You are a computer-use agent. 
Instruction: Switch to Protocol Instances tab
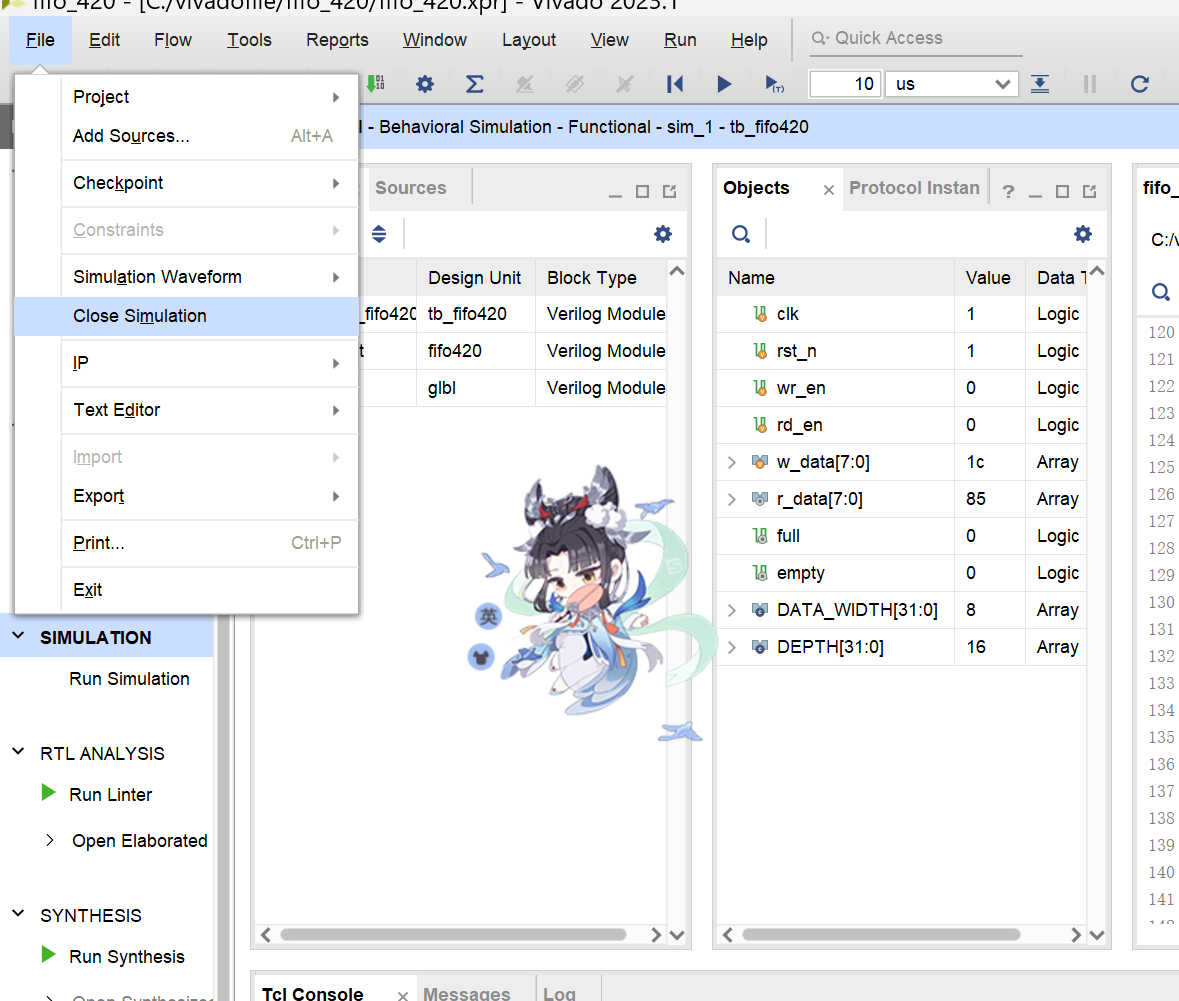[x=914, y=188]
